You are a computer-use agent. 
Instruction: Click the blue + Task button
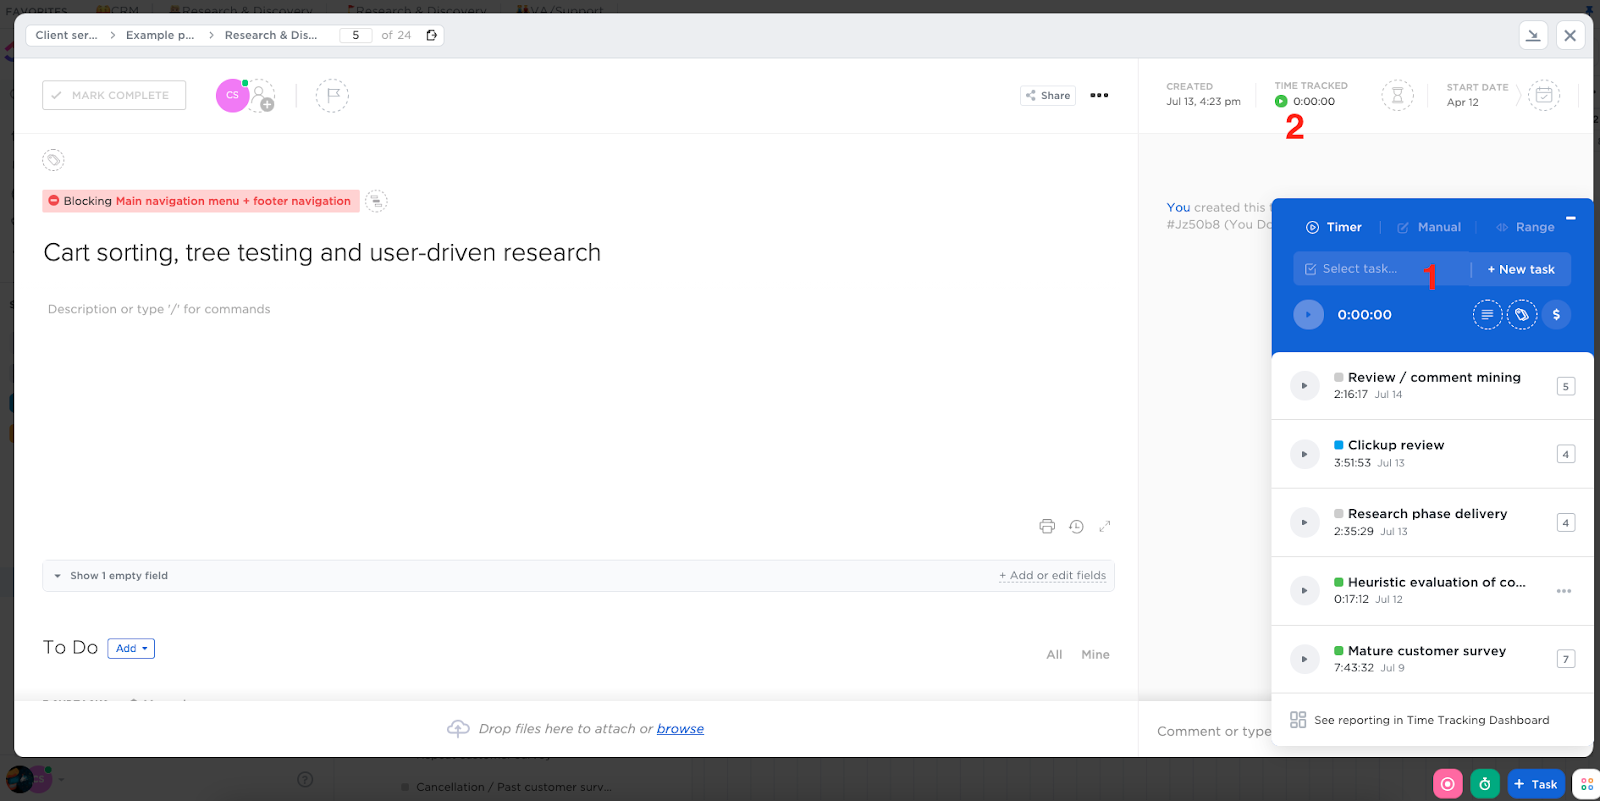pyautogui.click(x=1535, y=784)
